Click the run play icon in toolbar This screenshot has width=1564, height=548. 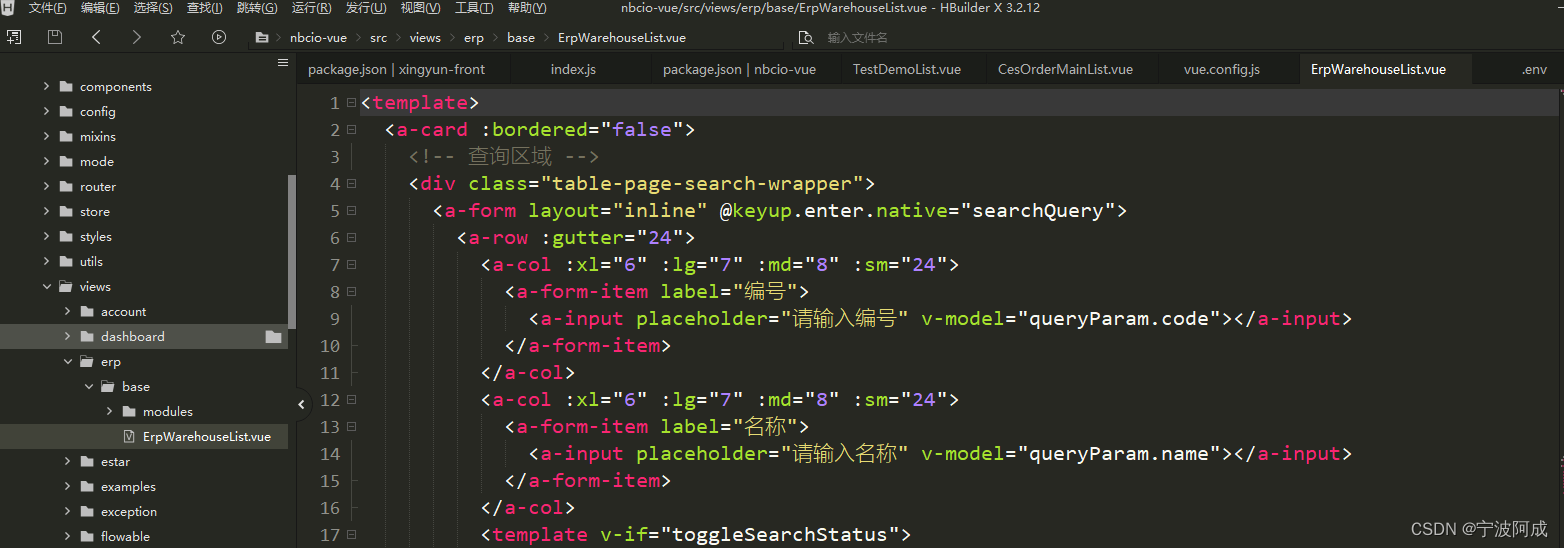pos(219,37)
